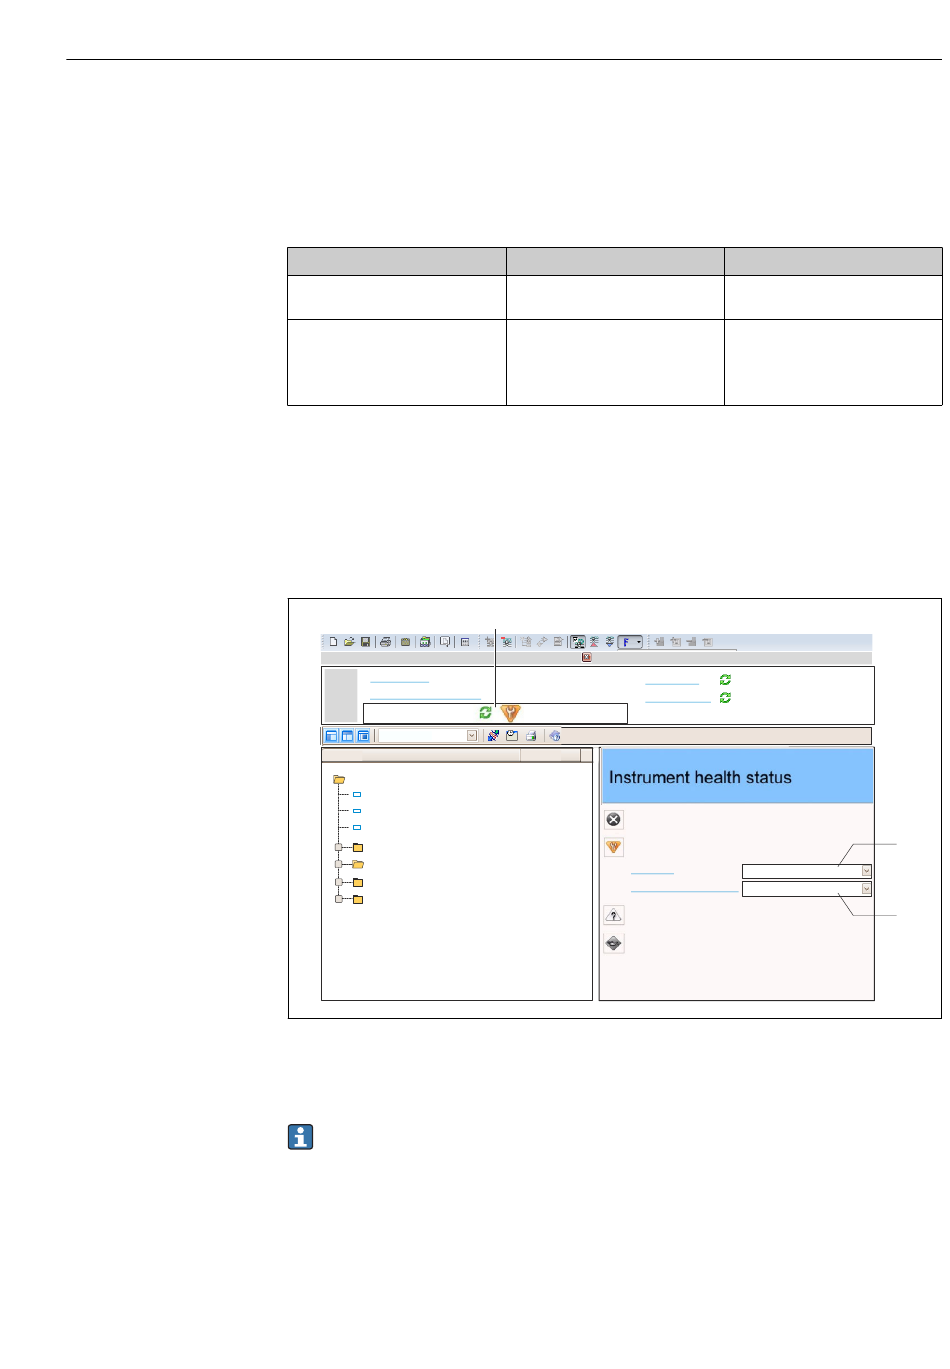Select the first blue layout view icon

coord(332,736)
